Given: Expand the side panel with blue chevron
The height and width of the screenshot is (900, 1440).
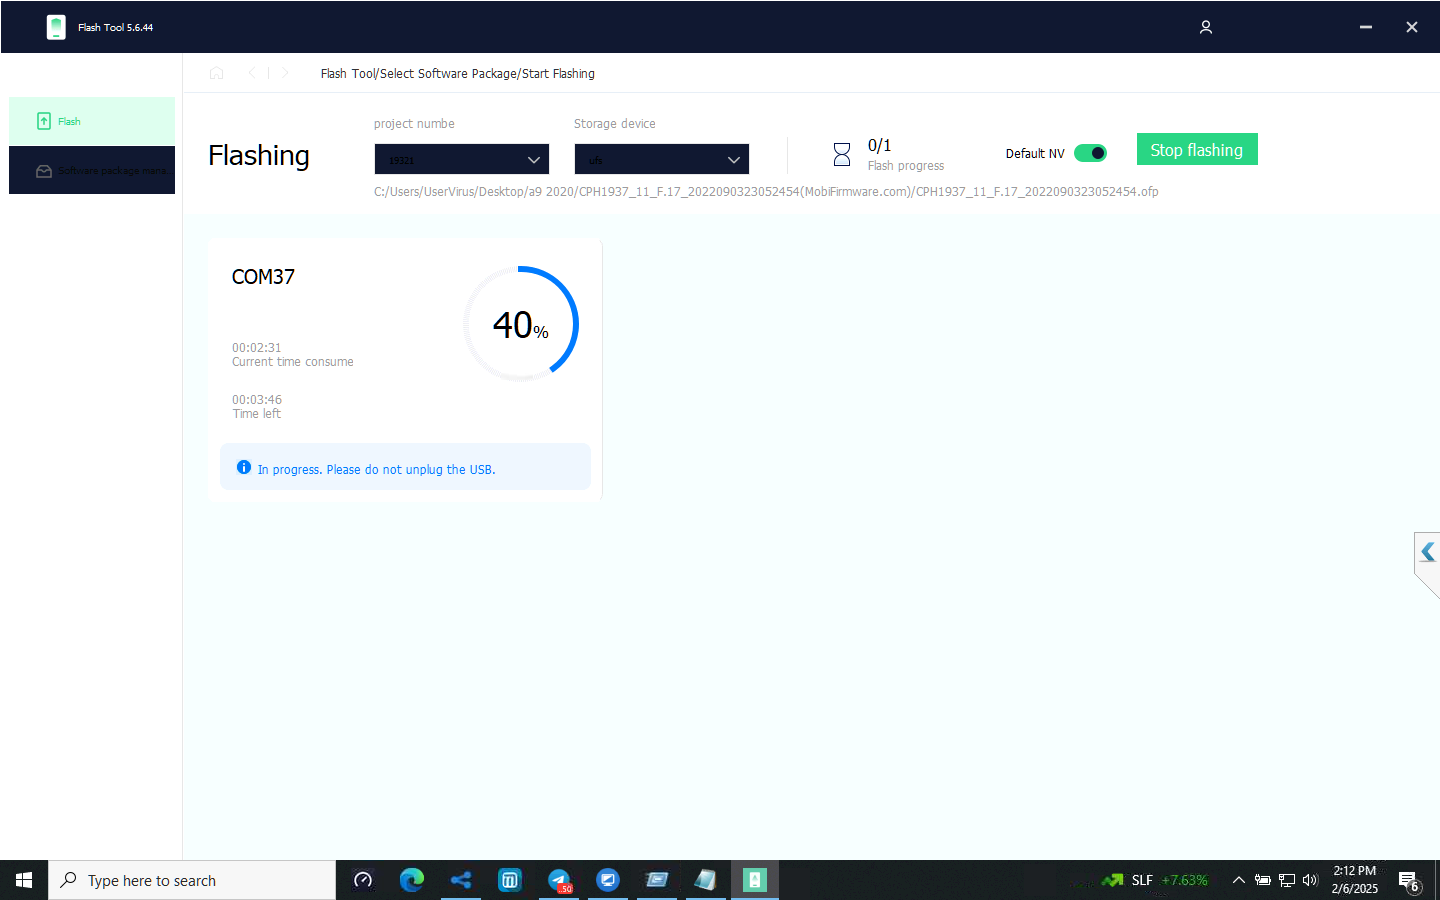Looking at the screenshot, I should (1427, 552).
